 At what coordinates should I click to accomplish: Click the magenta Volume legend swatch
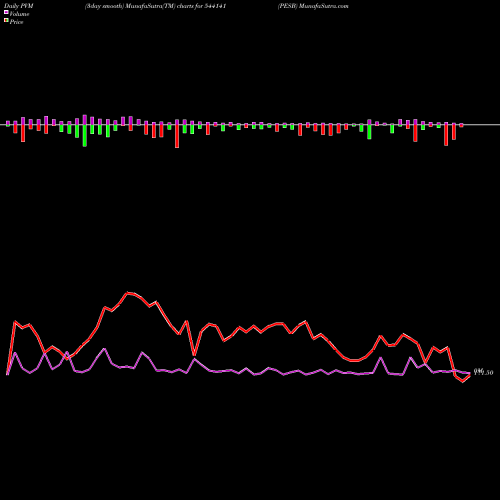(x=6, y=12)
